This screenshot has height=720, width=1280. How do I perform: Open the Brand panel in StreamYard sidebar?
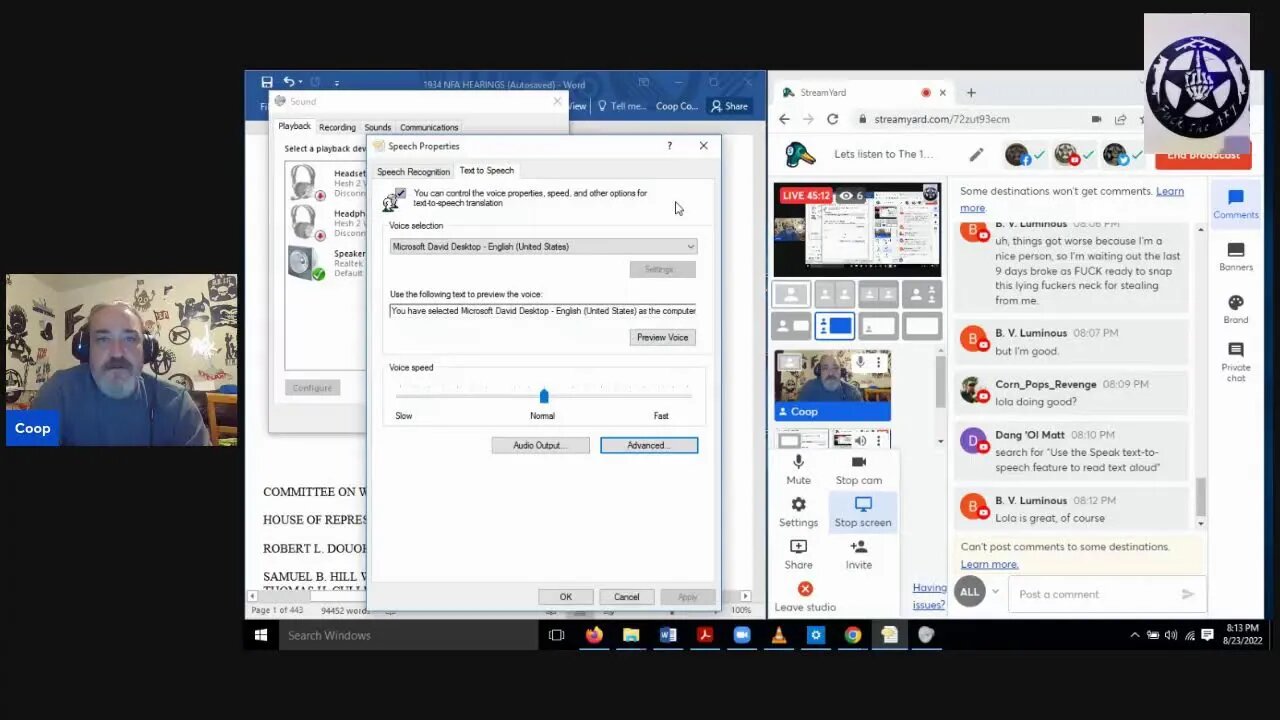click(x=1236, y=309)
